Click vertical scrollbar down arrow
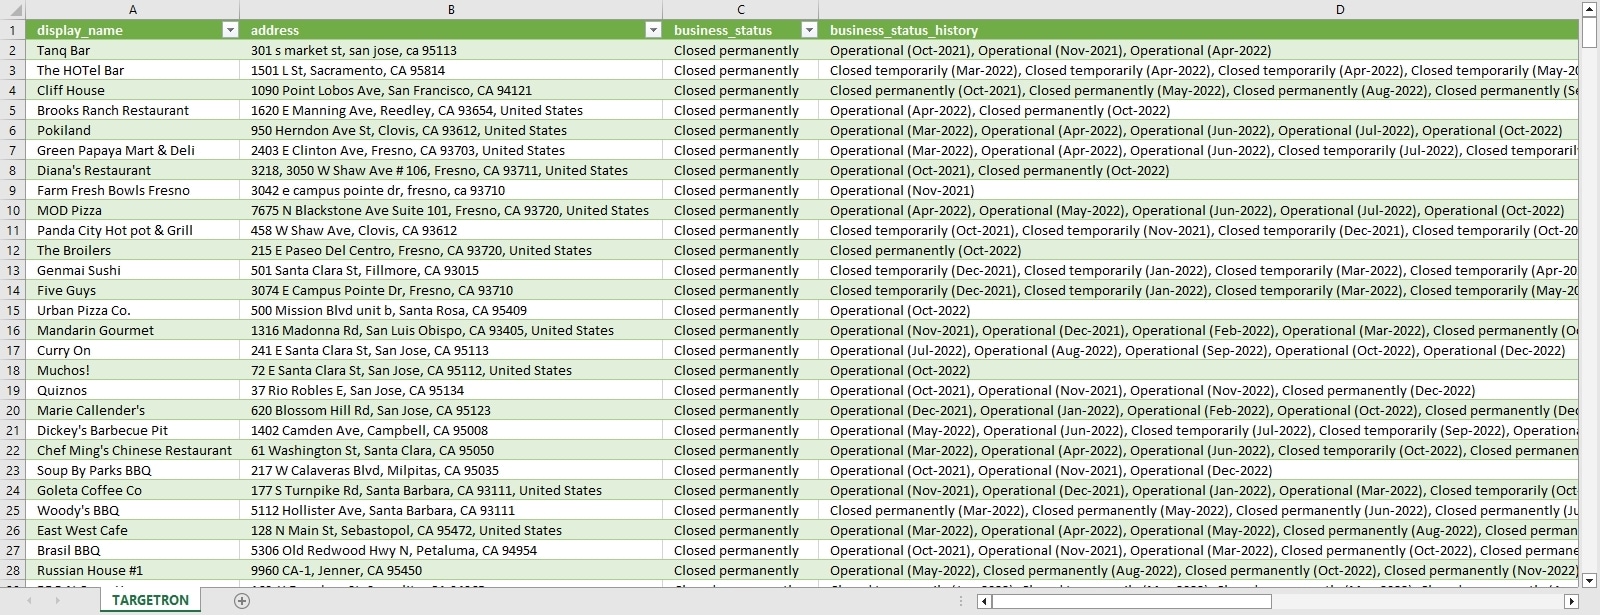This screenshot has width=1600, height=615. [1589, 580]
